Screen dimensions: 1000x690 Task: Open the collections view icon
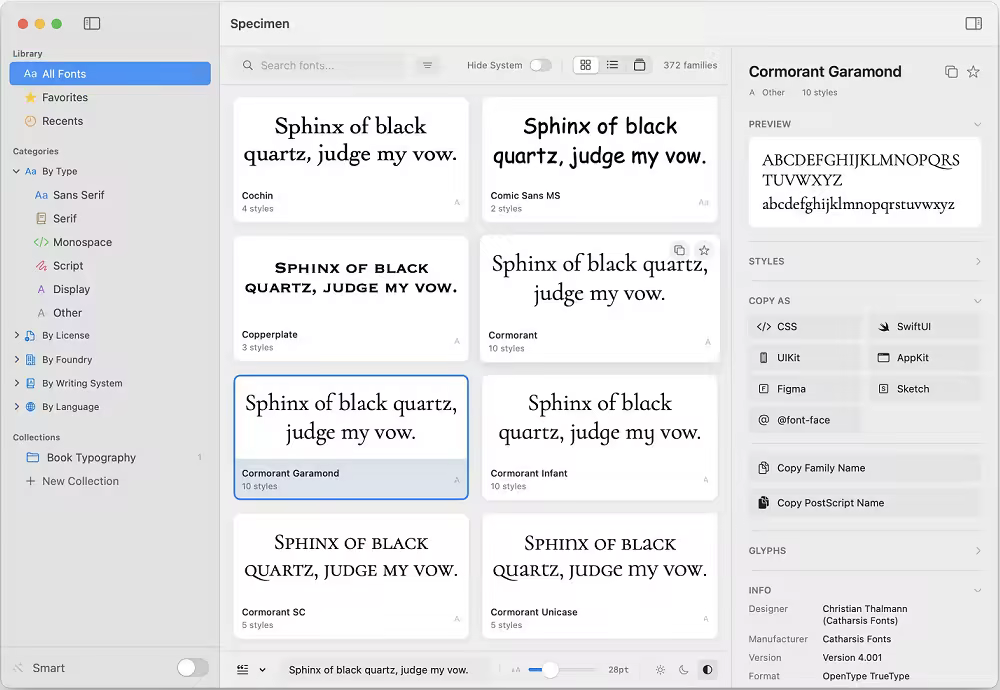click(x=640, y=64)
